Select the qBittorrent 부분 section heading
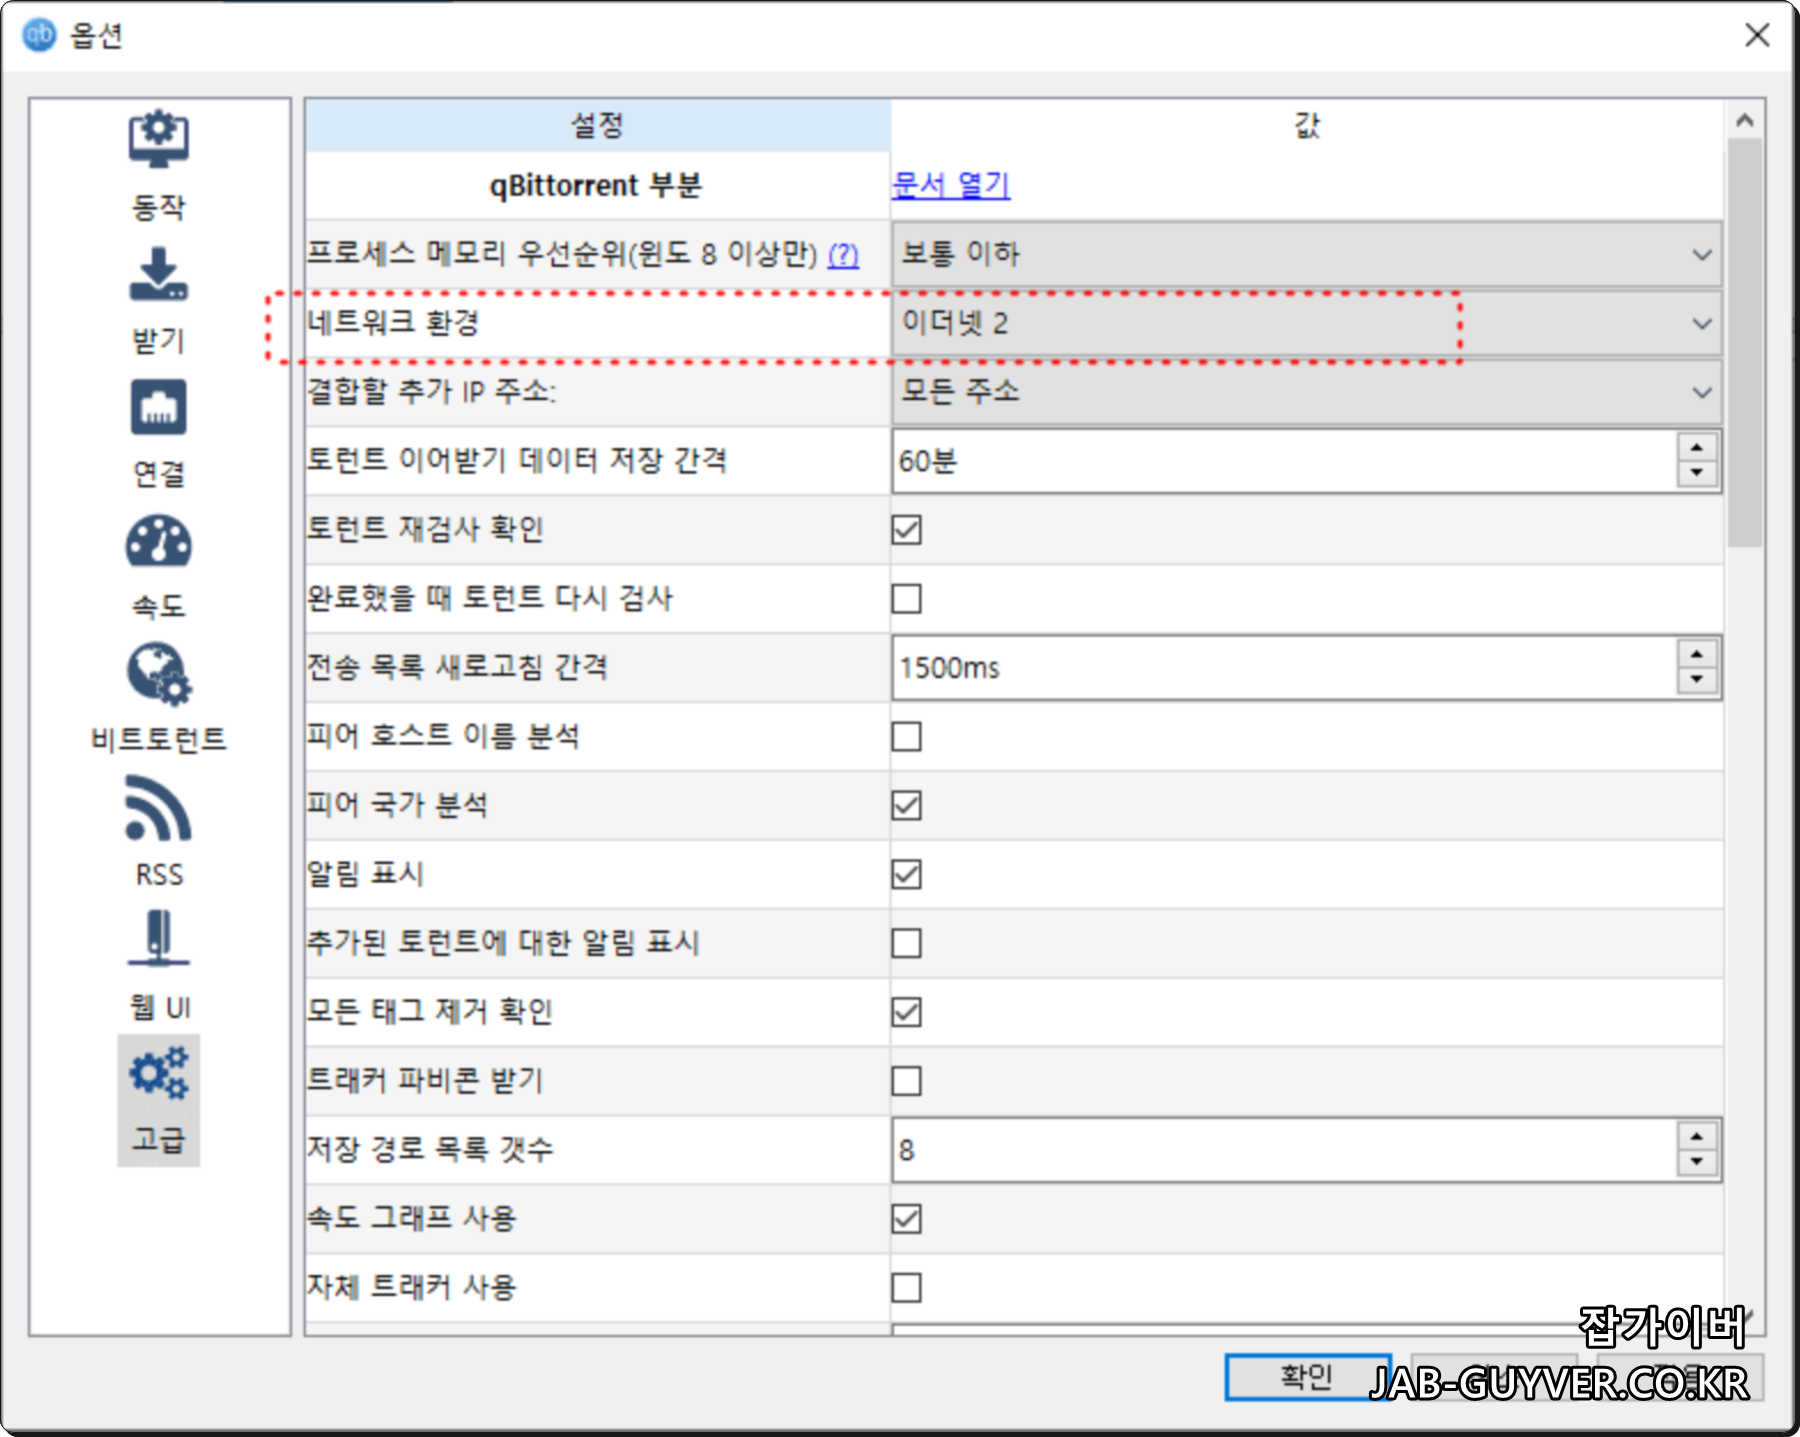This screenshot has width=1800, height=1437. pyautogui.click(x=596, y=186)
